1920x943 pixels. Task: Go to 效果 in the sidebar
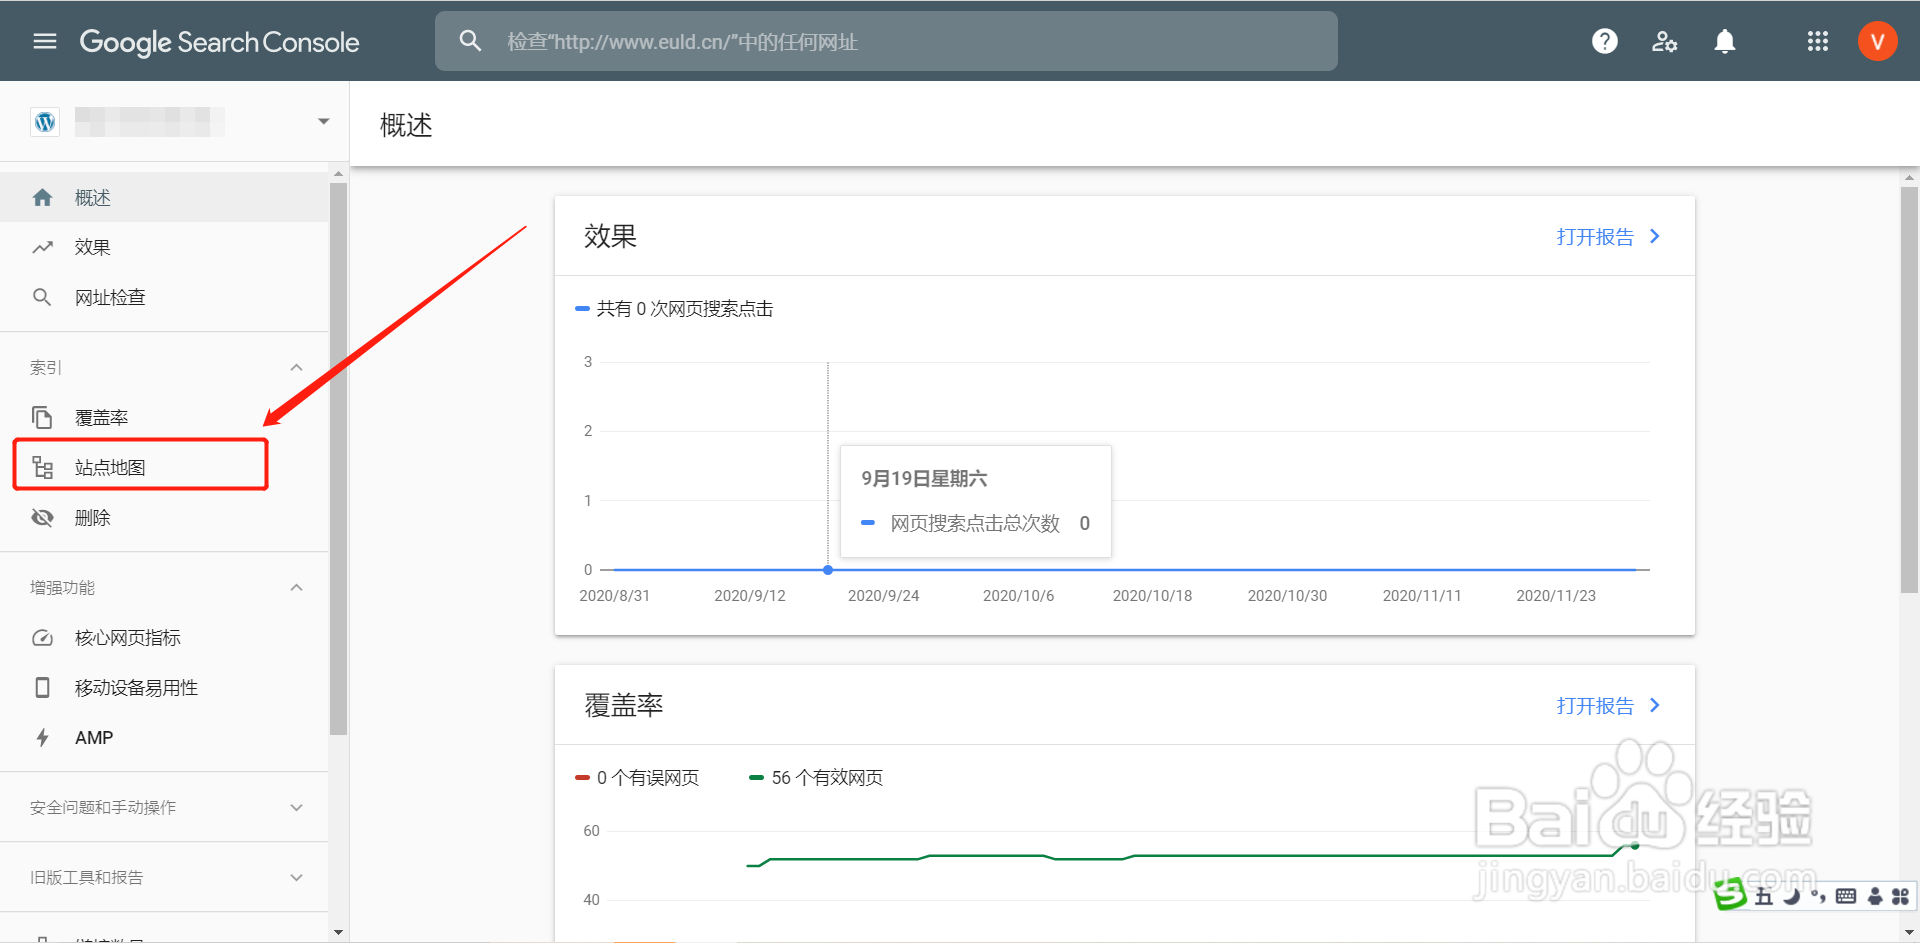pos(91,246)
